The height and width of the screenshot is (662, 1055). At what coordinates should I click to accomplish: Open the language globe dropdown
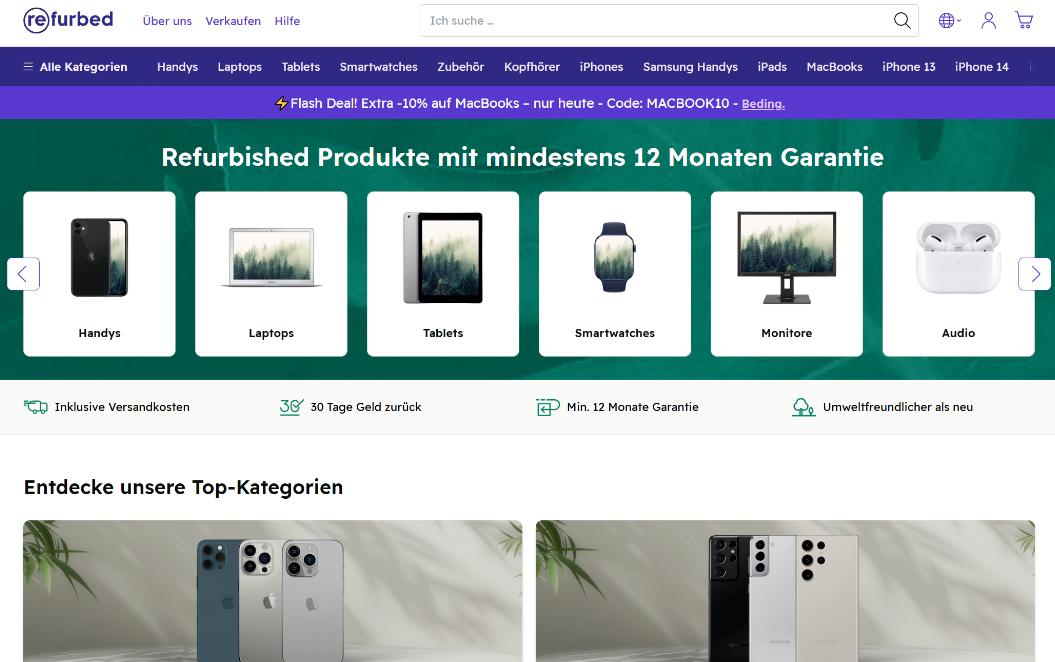[949, 21]
